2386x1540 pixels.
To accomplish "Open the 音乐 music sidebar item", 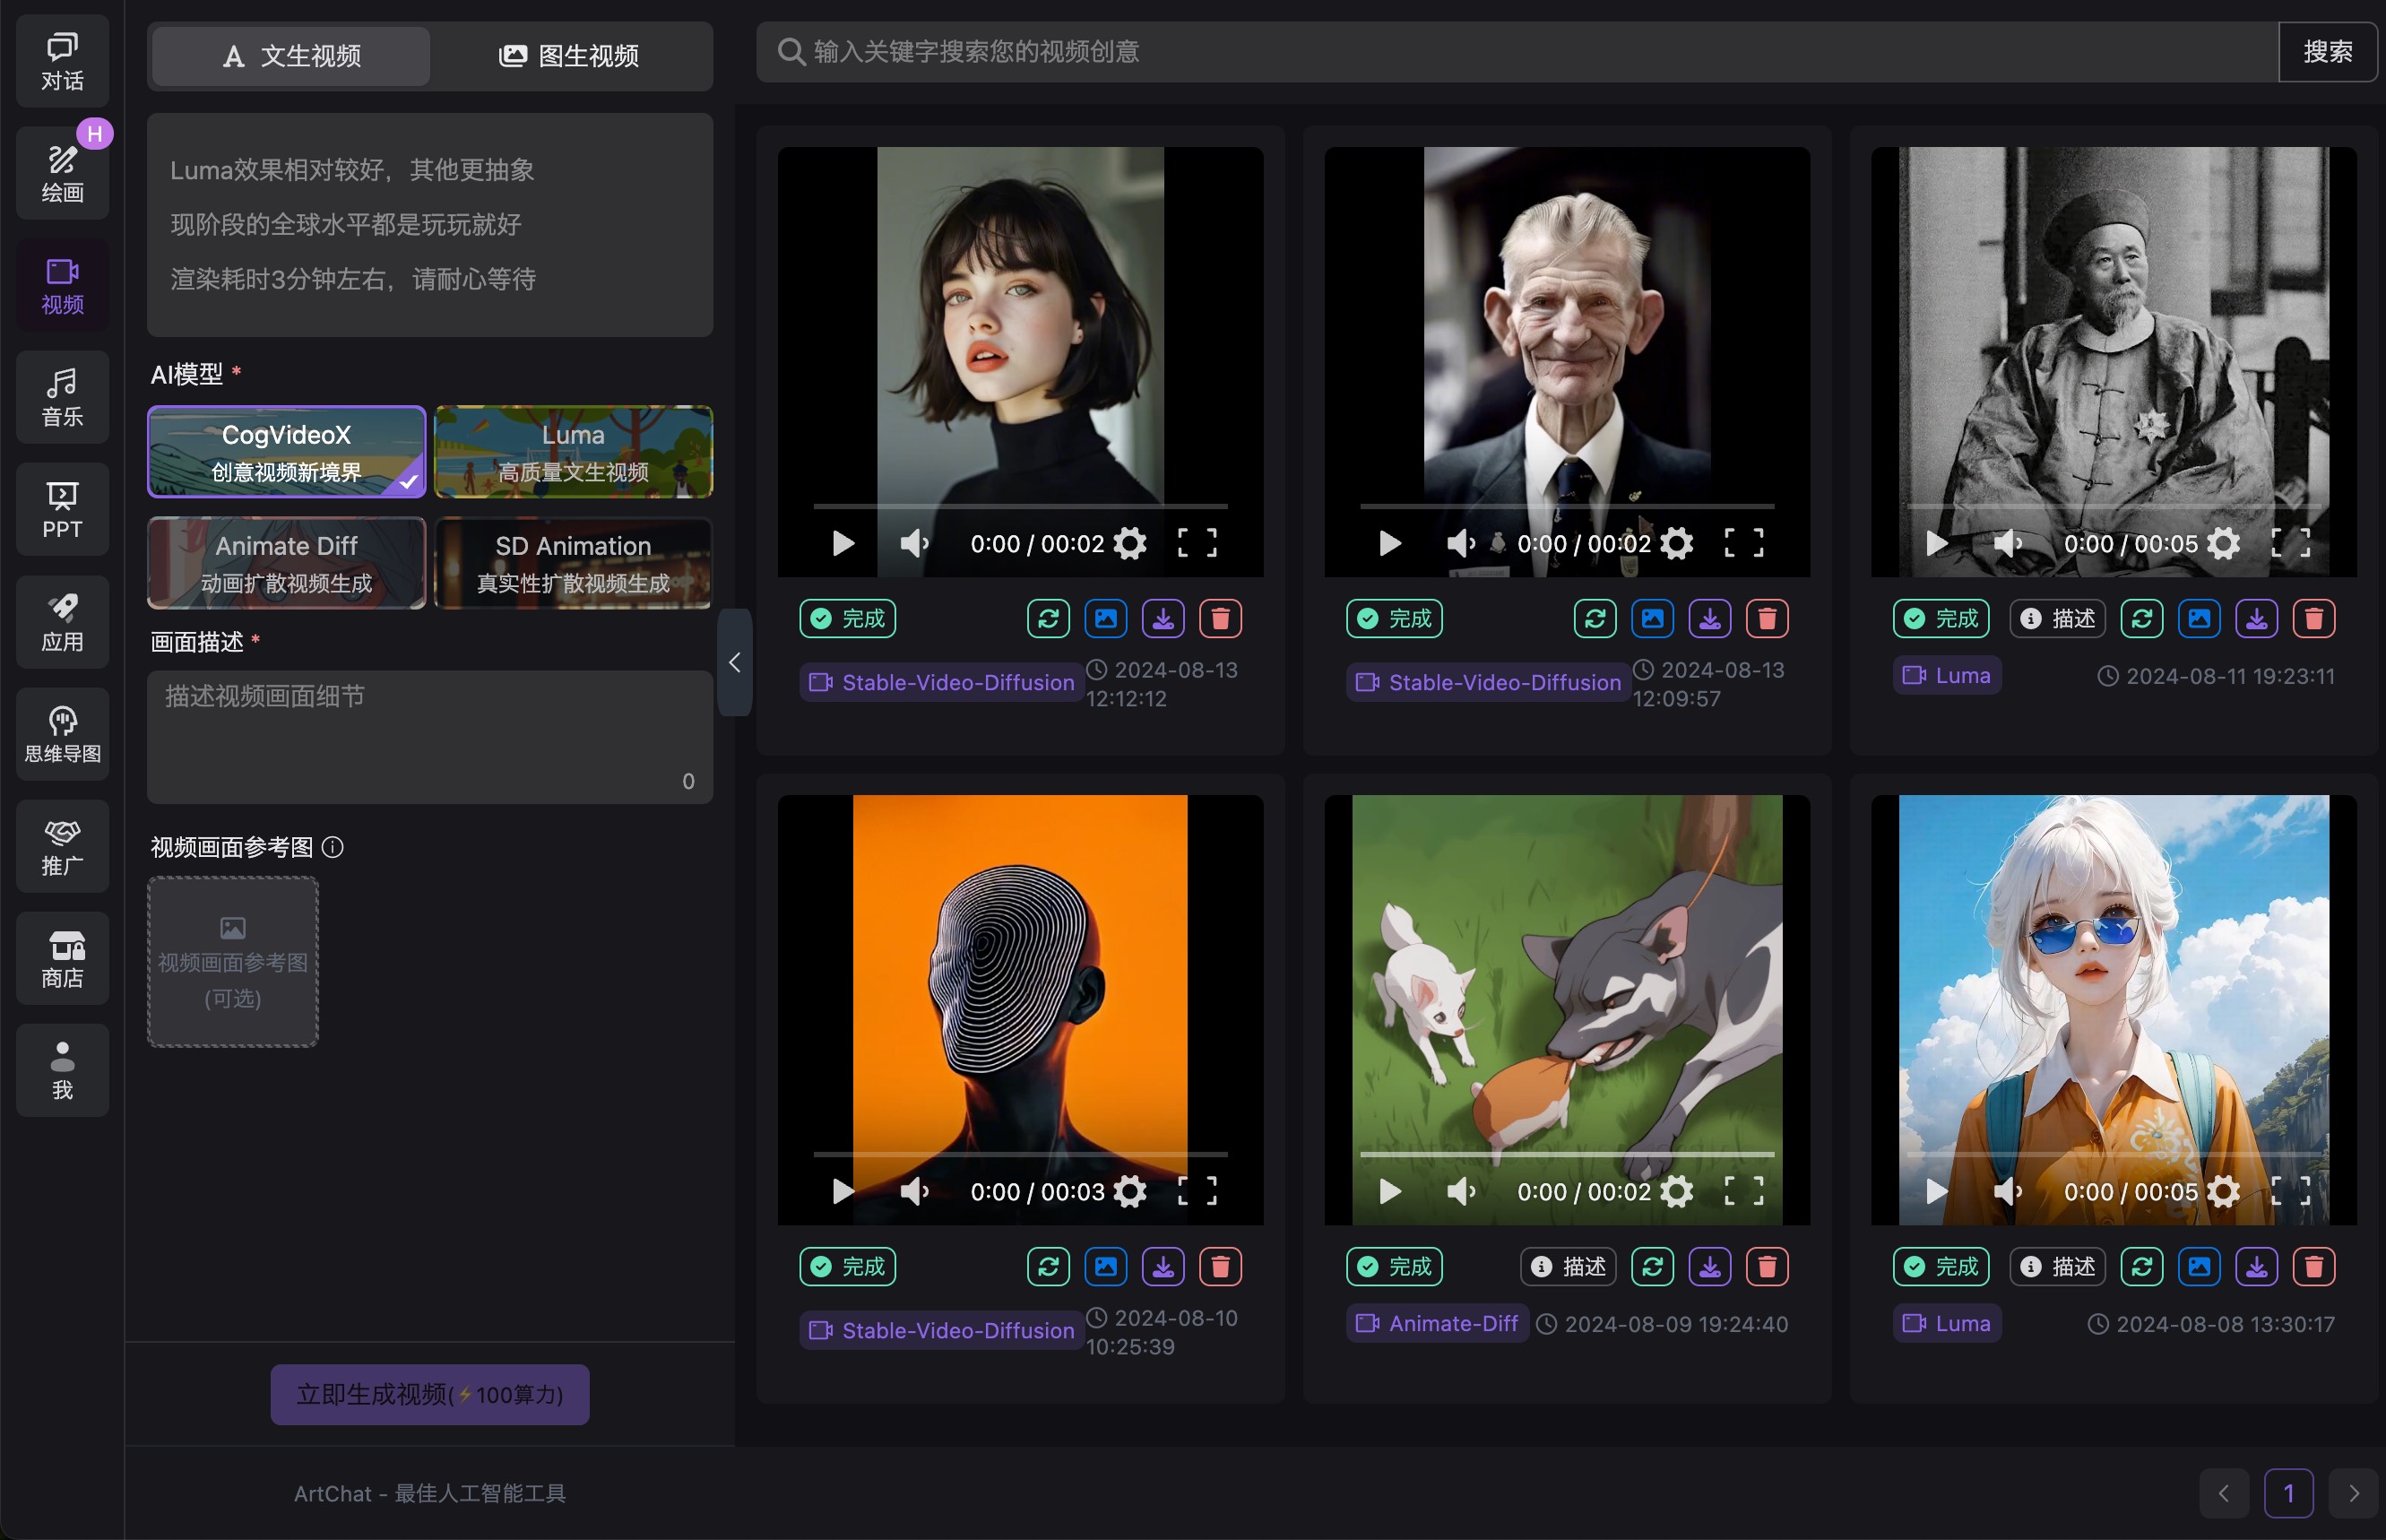I will (62, 397).
